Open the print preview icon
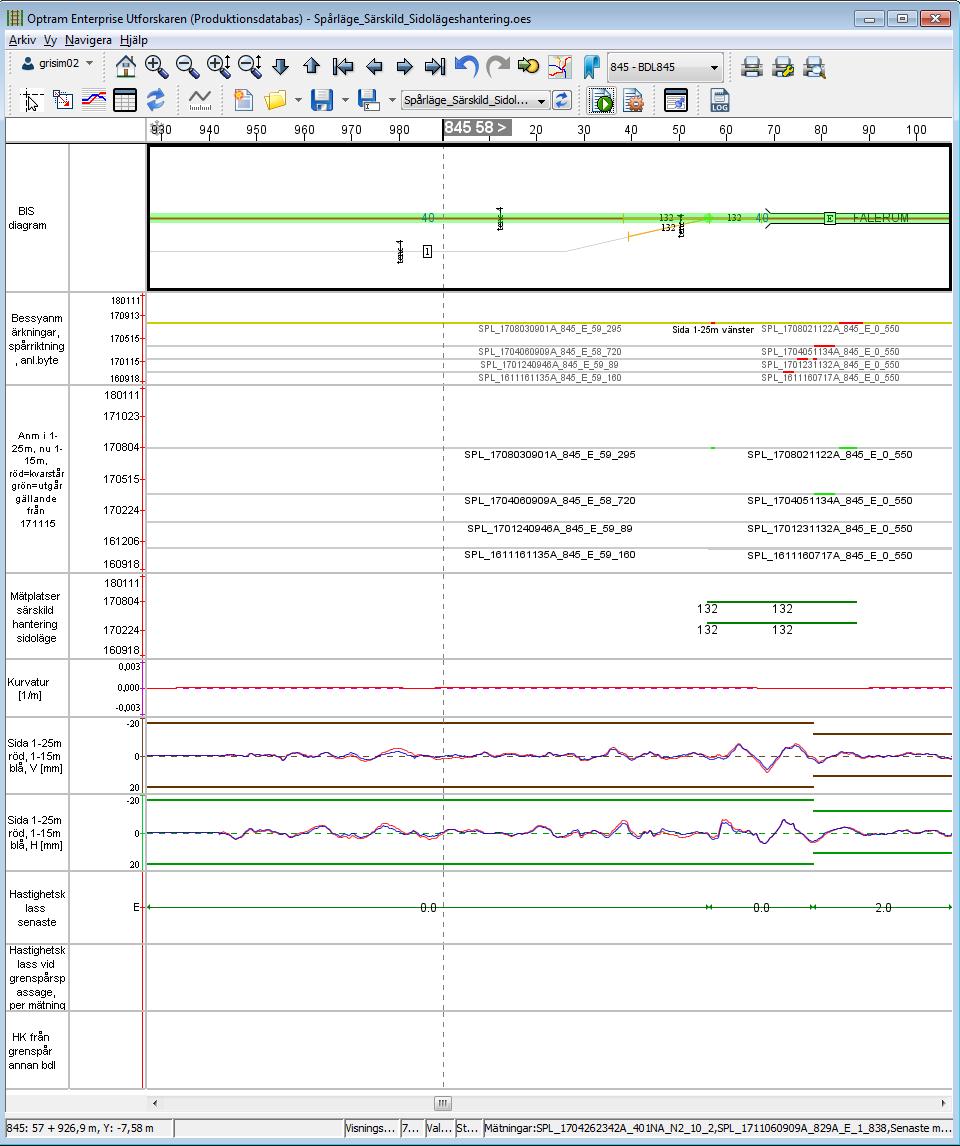The width and height of the screenshot is (960, 1146). (x=814, y=67)
